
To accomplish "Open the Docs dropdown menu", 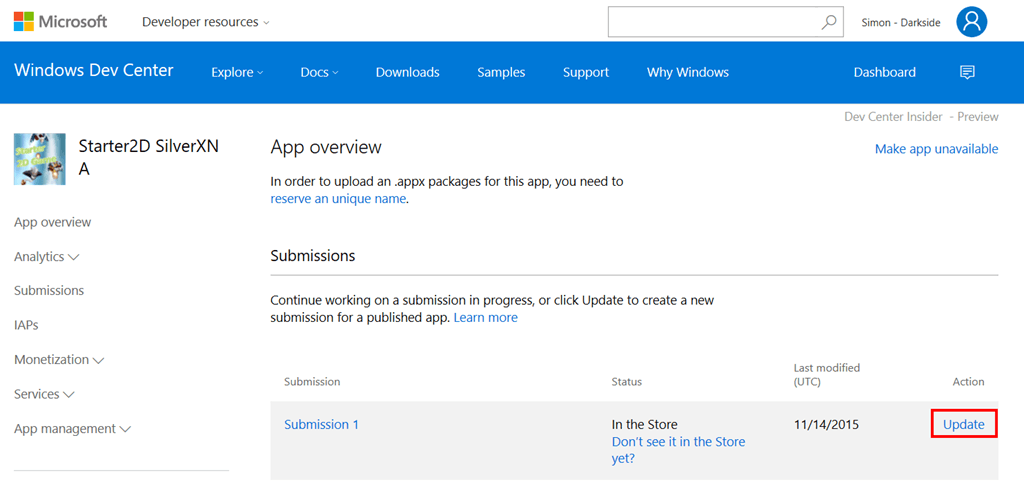I will (x=319, y=72).
